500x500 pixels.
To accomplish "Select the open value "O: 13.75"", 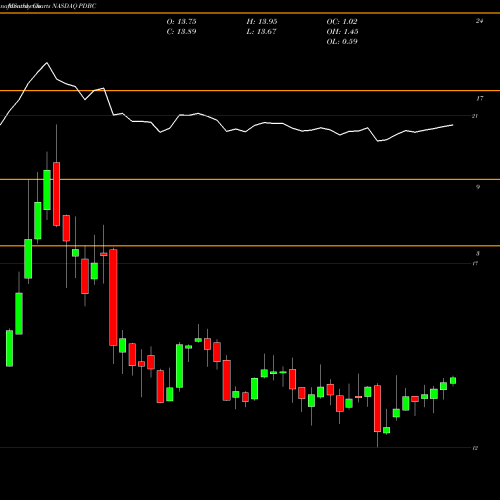I will coord(181,22).
